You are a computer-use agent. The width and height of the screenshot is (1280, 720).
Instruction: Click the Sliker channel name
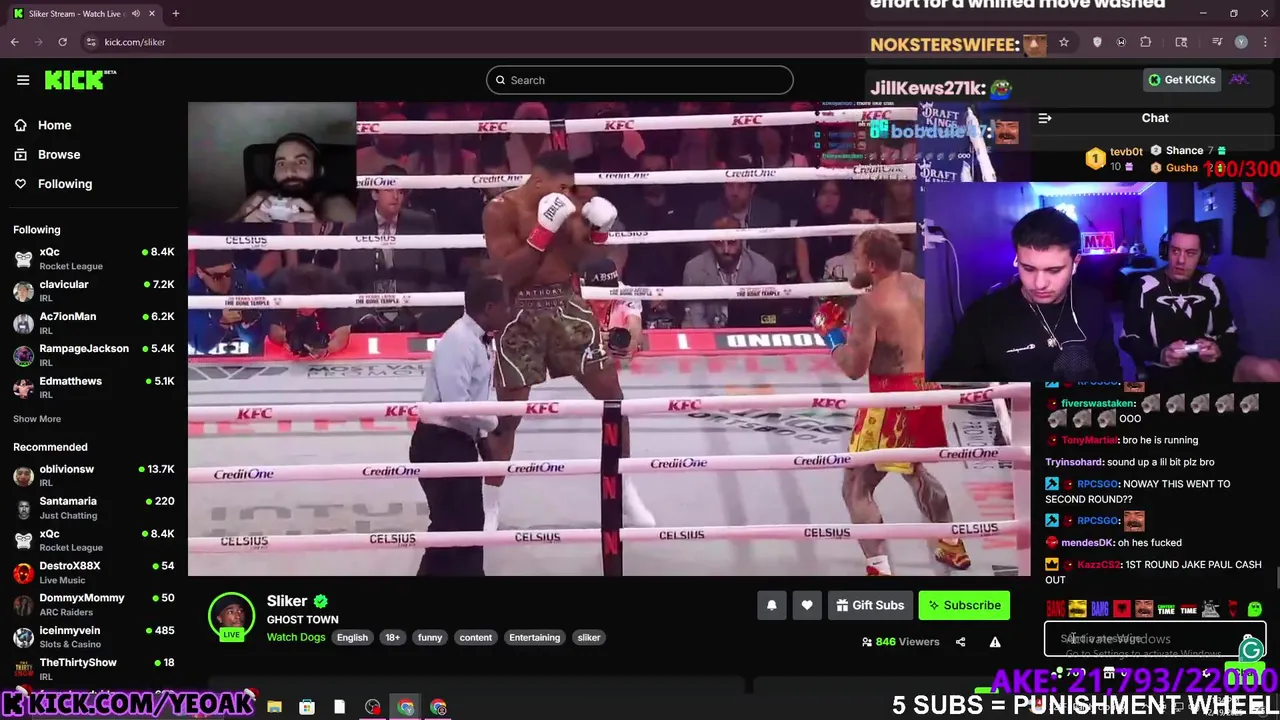(287, 601)
